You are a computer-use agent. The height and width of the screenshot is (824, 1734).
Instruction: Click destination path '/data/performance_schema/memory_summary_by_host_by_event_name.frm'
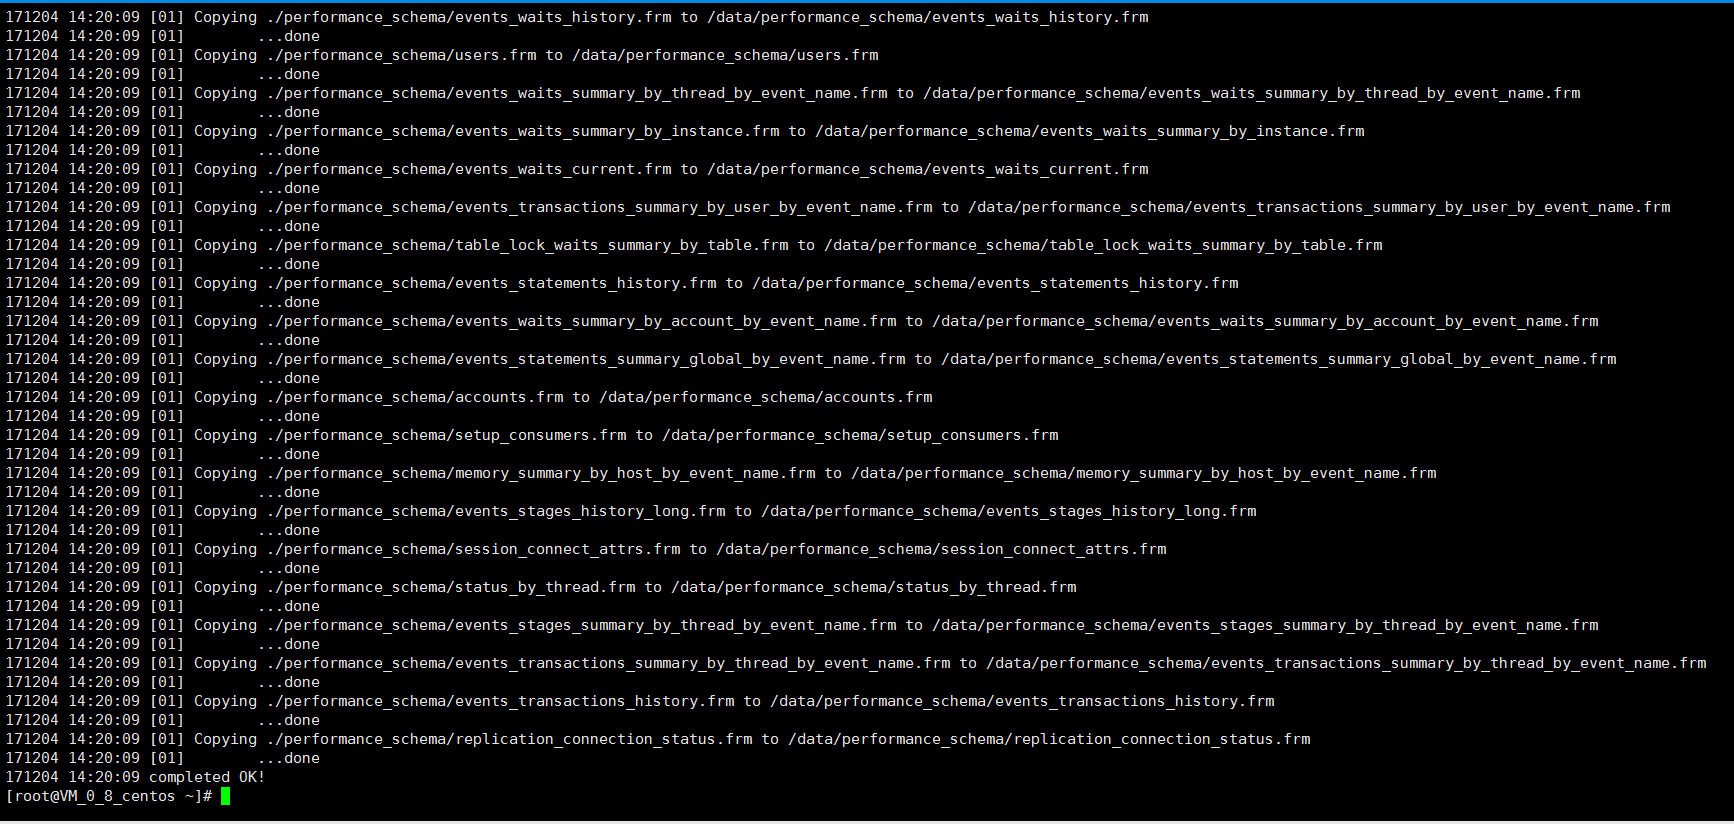click(x=1144, y=473)
